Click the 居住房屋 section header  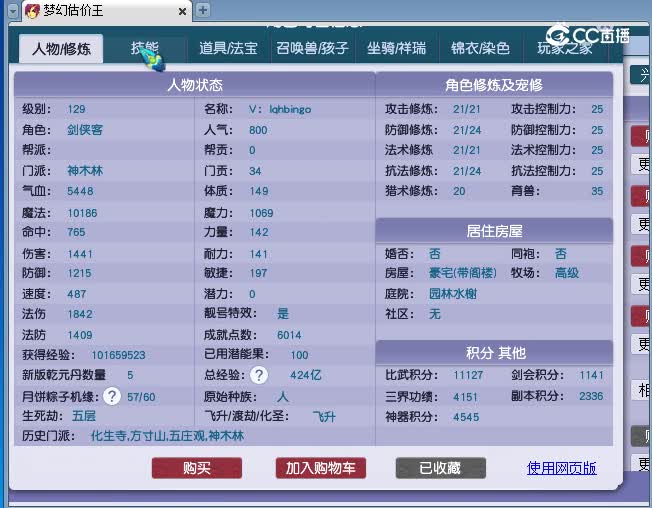[x=494, y=231]
